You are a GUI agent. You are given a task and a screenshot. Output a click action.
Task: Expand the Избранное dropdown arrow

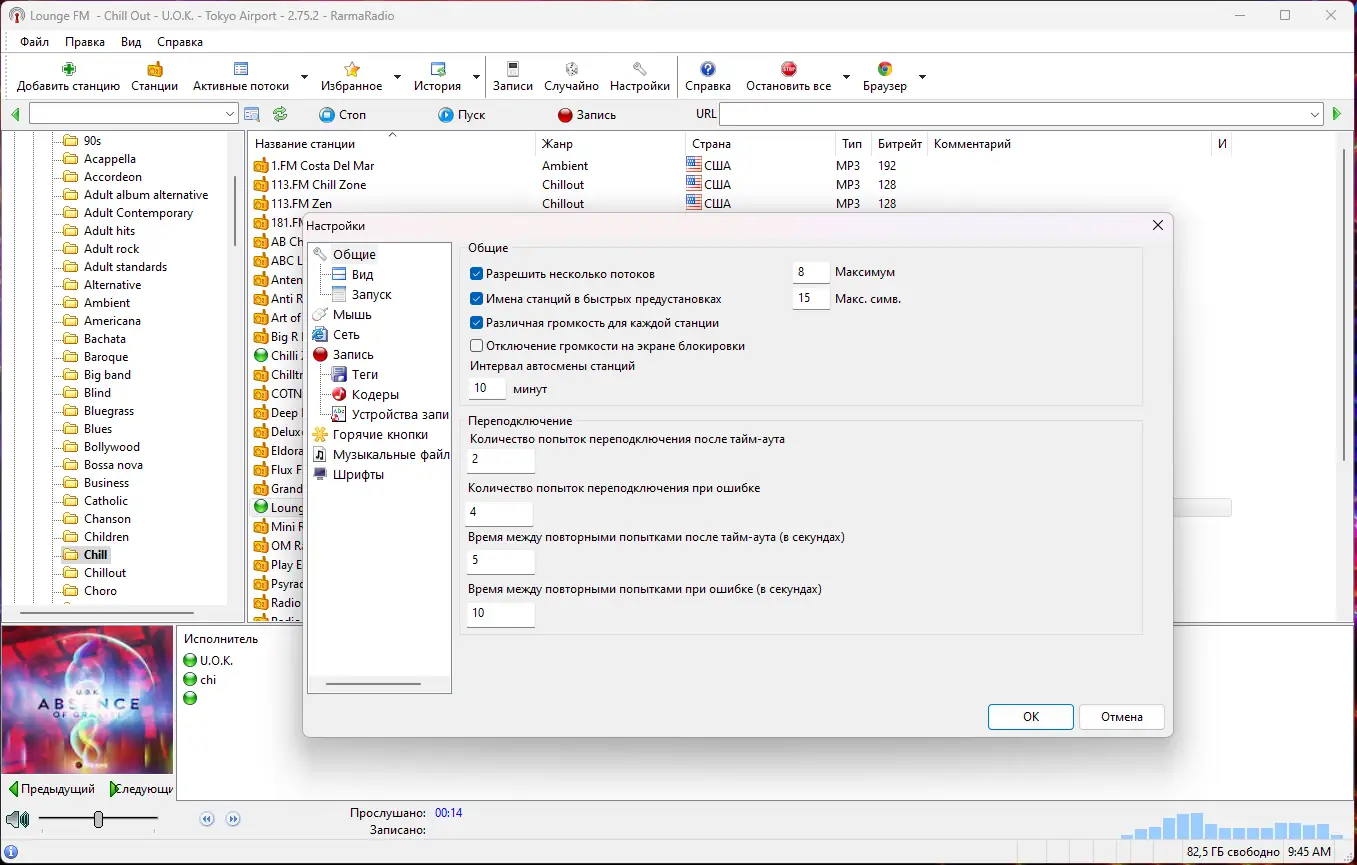click(397, 77)
